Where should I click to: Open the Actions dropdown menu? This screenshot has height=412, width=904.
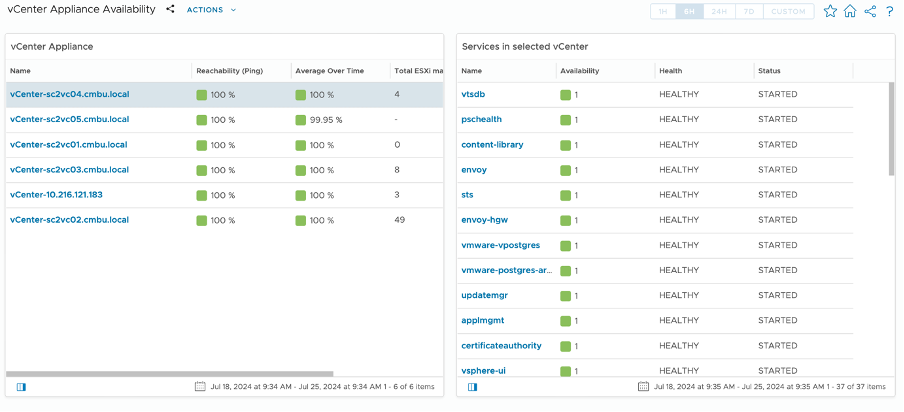[211, 9]
